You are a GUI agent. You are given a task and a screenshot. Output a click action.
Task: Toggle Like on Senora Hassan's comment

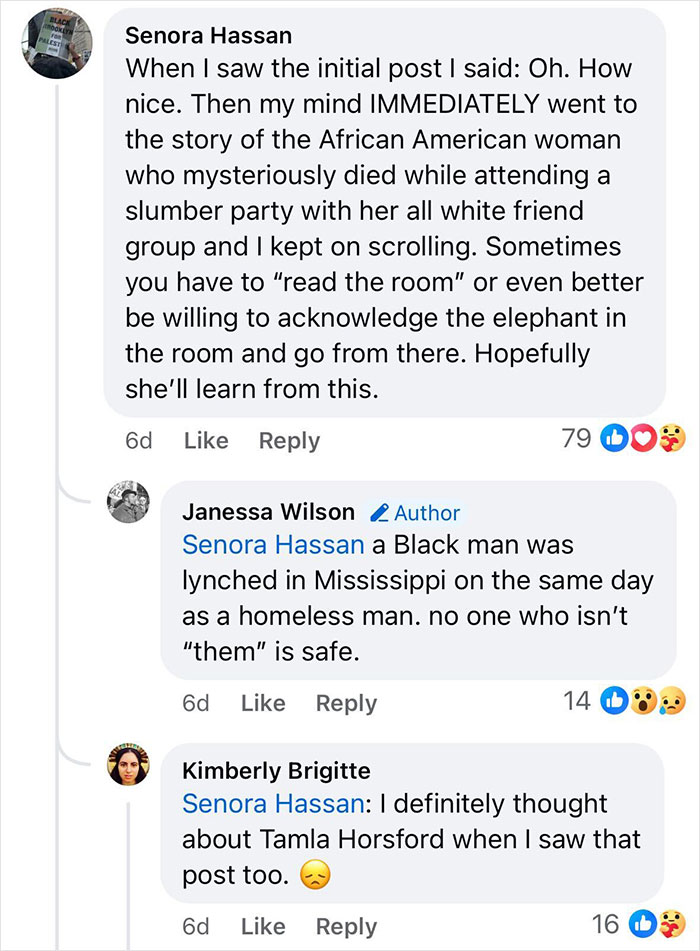(205, 440)
